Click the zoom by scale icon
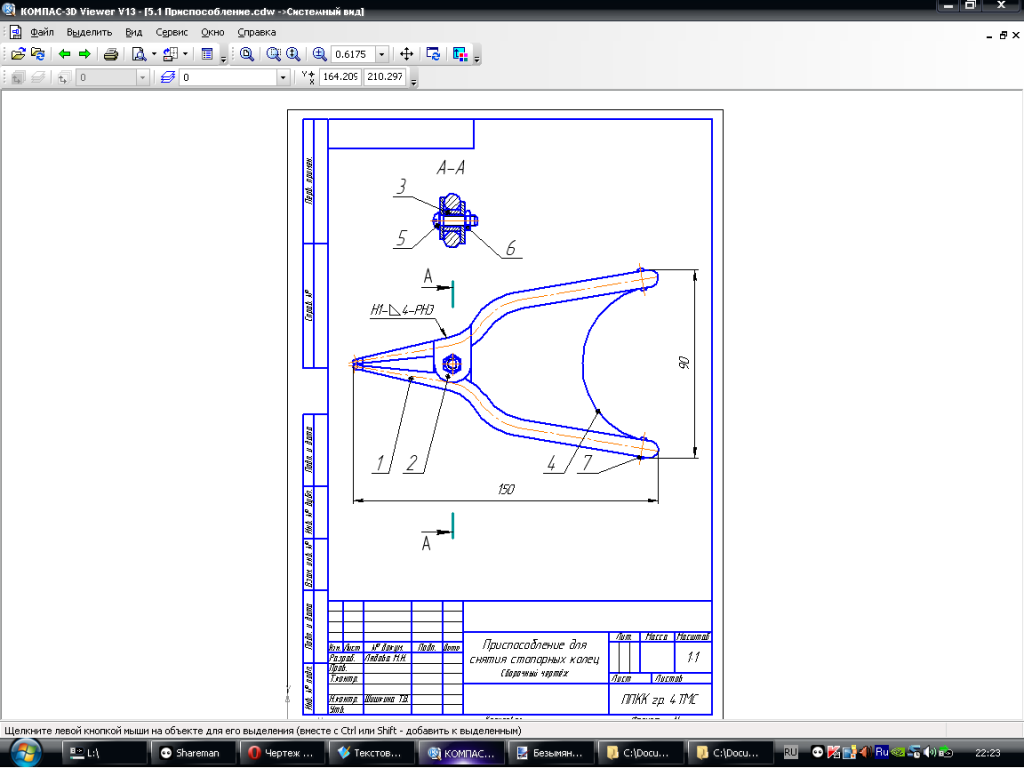 319,54
